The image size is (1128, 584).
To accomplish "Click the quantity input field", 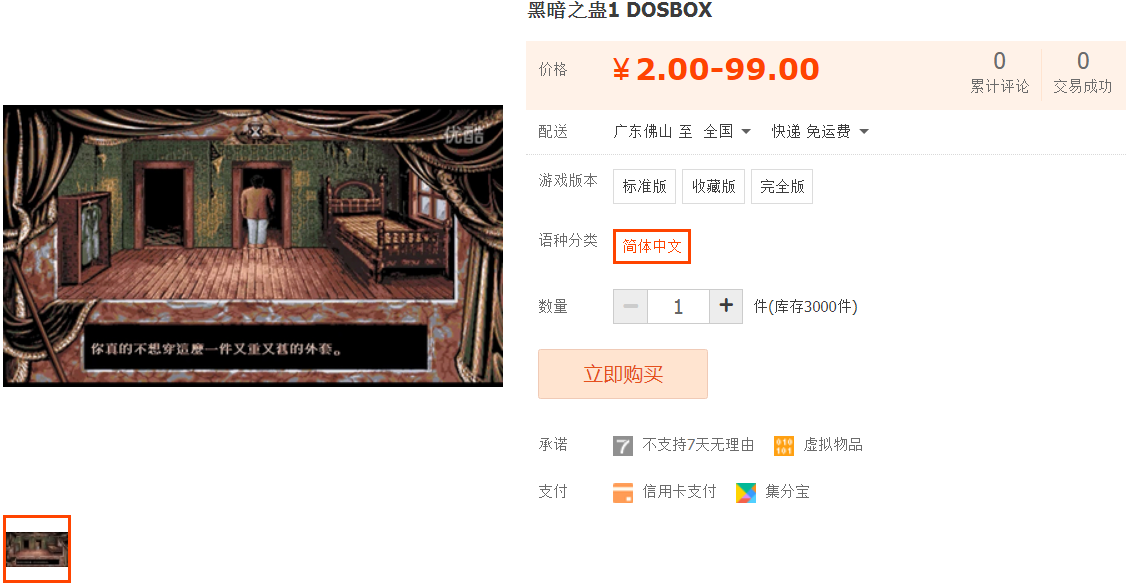I will click(678, 306).
